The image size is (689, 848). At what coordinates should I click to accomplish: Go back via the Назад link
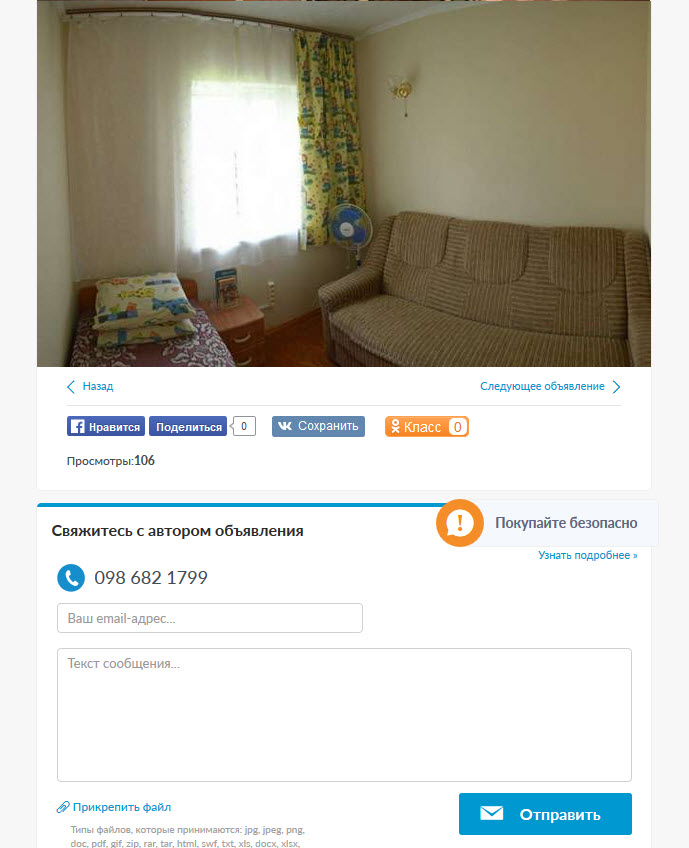[x=97, y=386]
